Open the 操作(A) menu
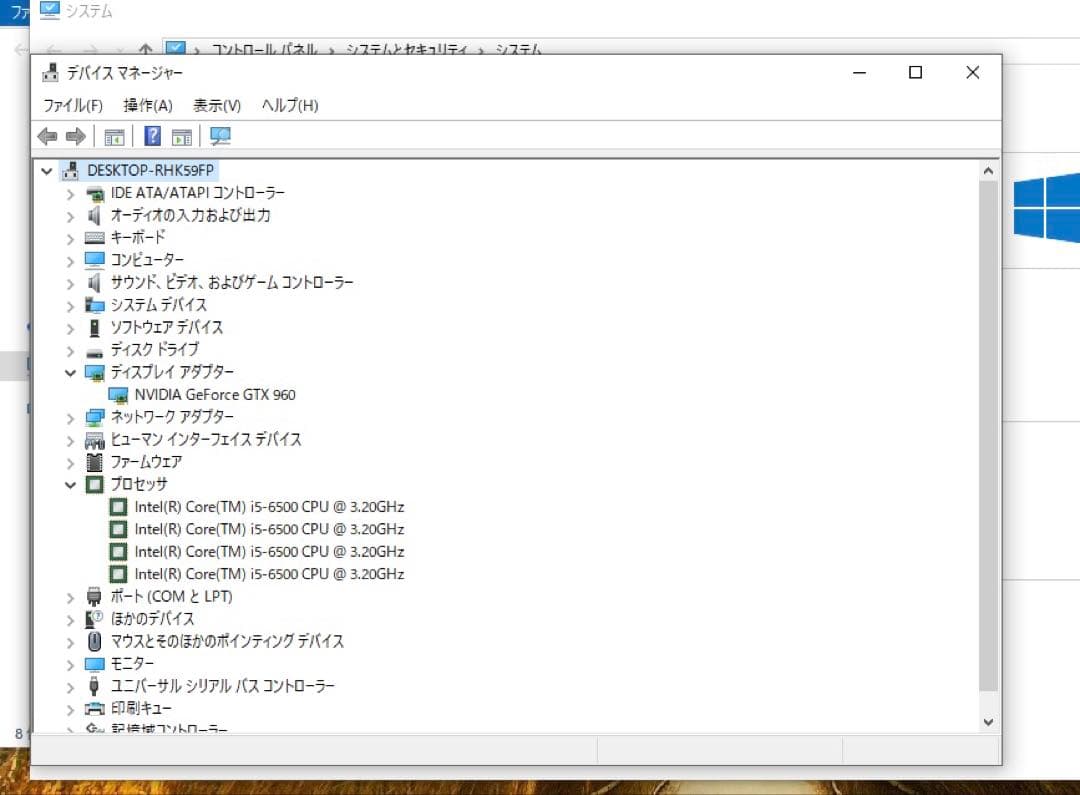 tap(148, 105)
